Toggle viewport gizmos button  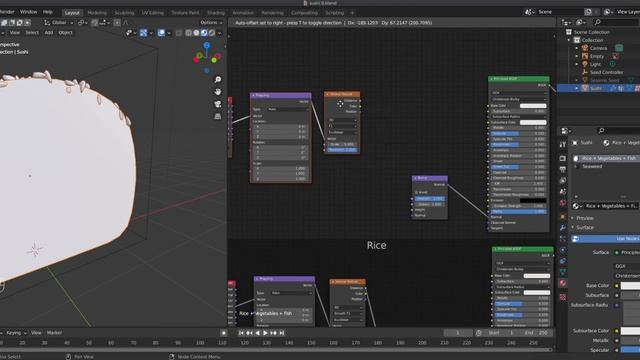[143, 33]
